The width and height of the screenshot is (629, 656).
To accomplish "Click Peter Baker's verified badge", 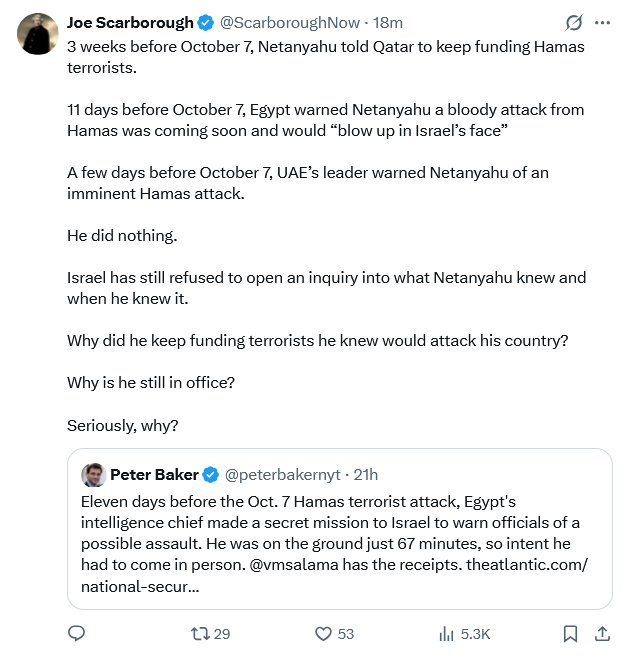I will [x=211, y=475].
